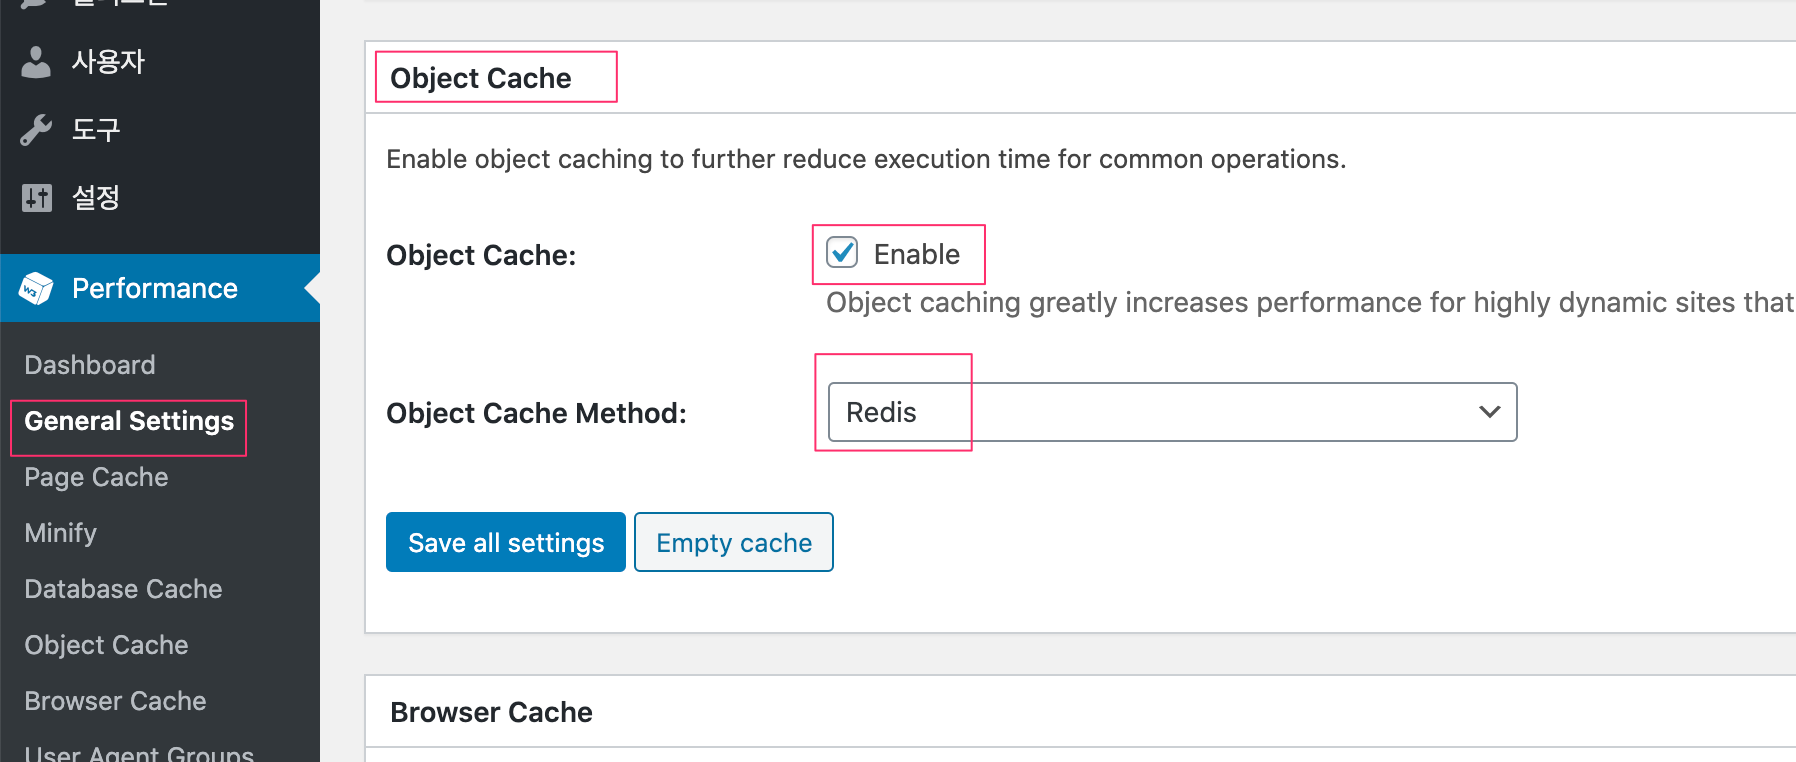Go to Browser Cache submenu
Screen dimensions: 1796x762
point(115,701)
